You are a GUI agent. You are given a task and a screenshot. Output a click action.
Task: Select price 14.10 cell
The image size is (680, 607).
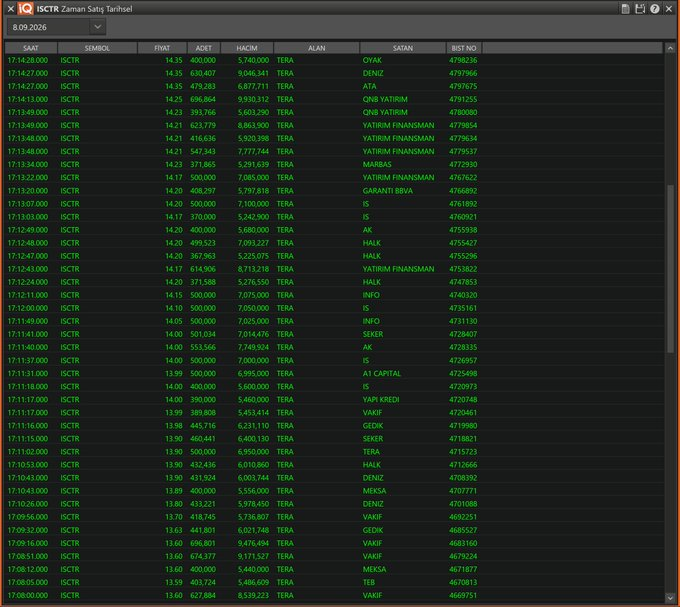pos(173,308)
